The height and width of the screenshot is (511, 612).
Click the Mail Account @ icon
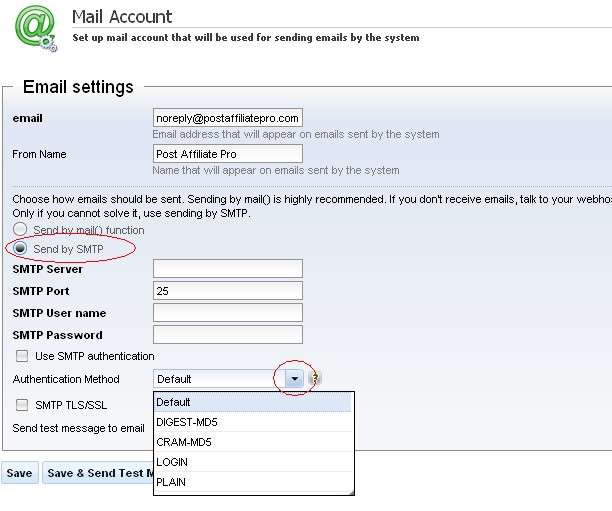pyautogui.click(x=35, y=27)
